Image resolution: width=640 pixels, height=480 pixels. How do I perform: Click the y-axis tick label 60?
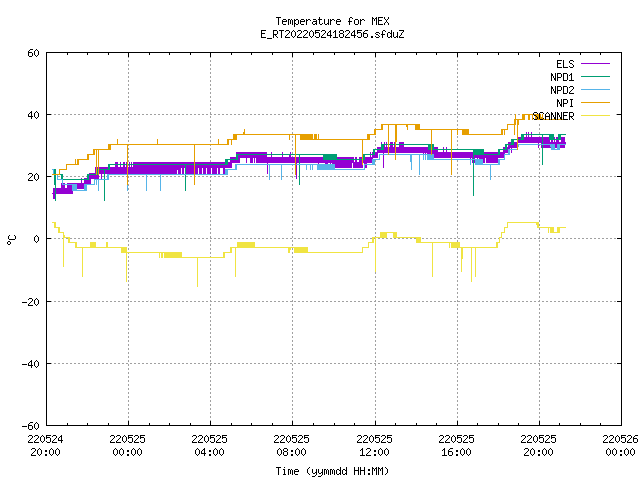click(33, 53)
